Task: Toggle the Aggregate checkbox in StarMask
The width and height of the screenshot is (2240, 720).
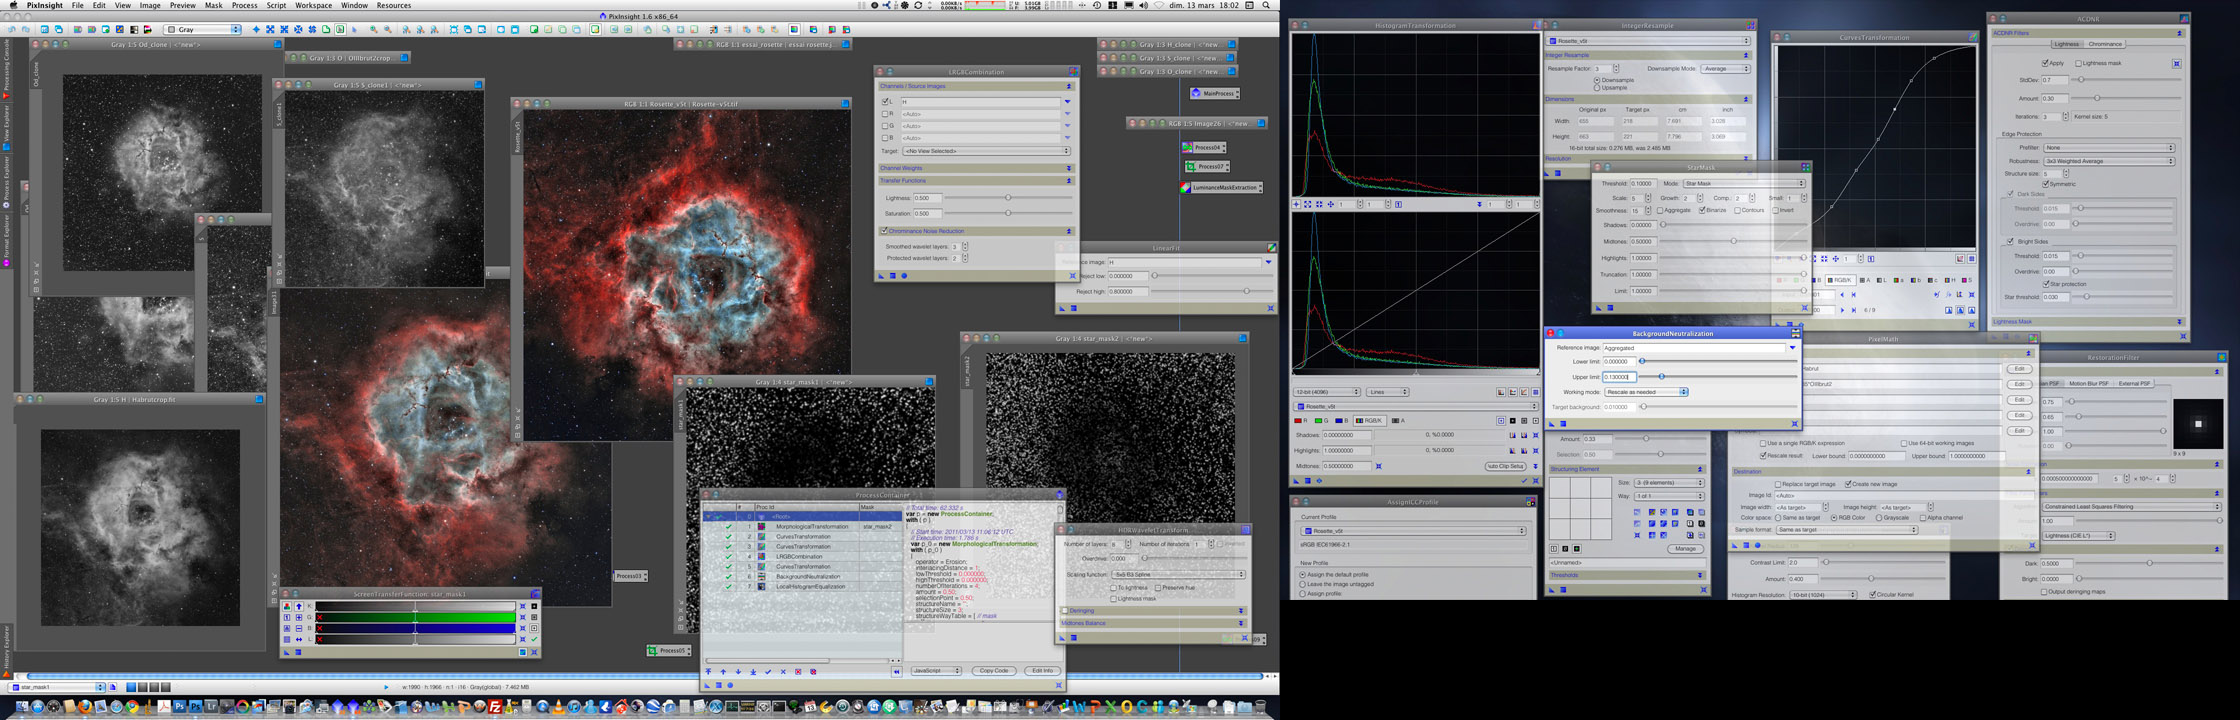Action: (1660, 210)
